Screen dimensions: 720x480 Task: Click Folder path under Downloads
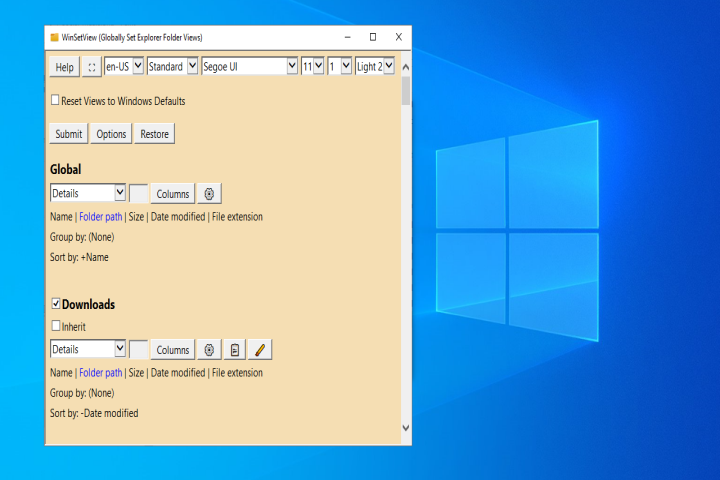(x=101, y=373)
